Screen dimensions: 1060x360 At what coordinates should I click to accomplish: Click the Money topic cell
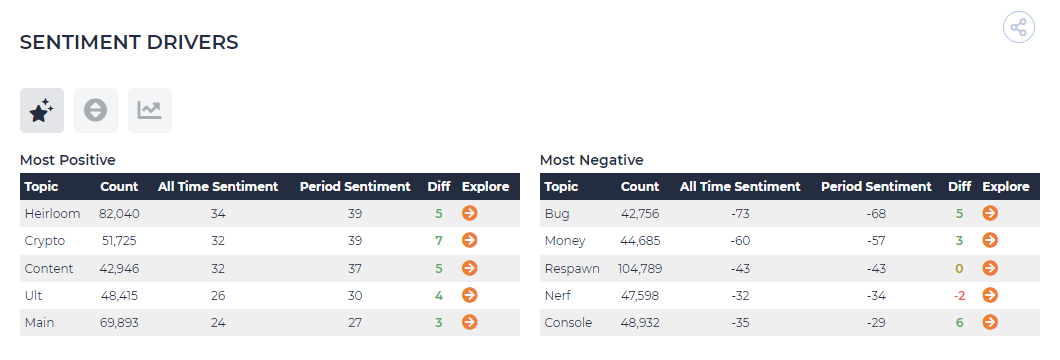pyautogui.click(x=565, y=240)
